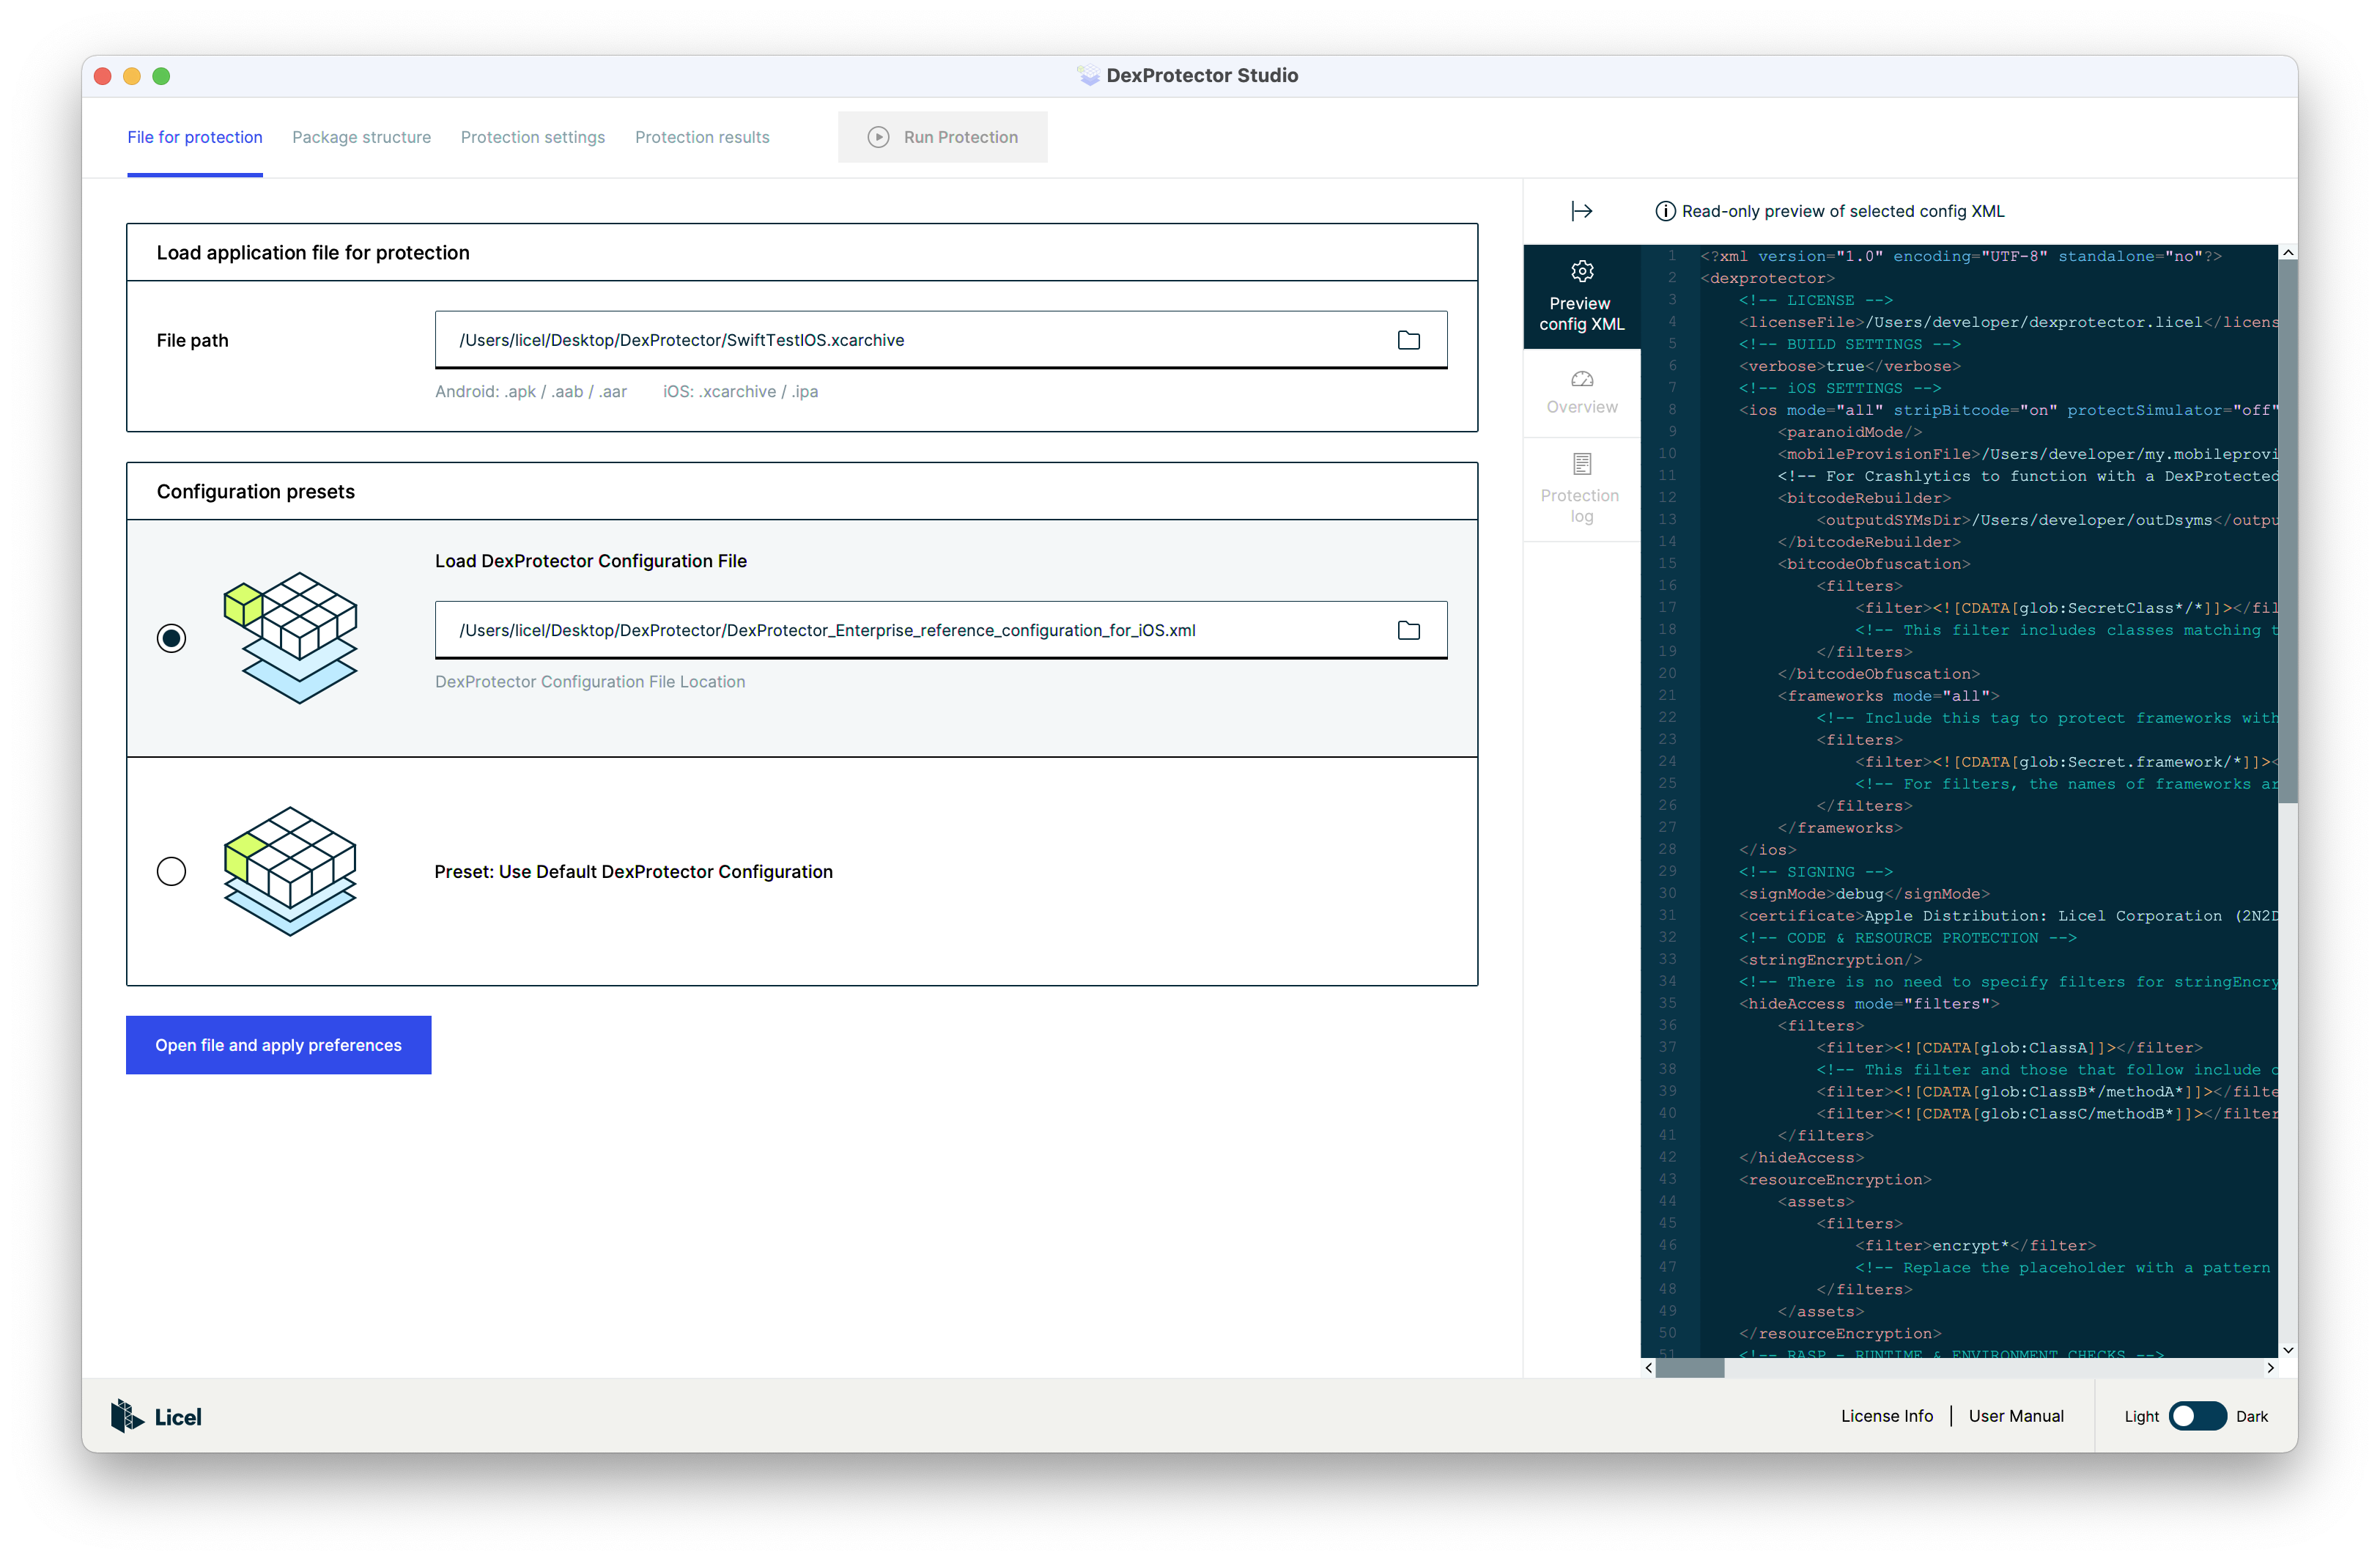The height and width of the screenshot is (1561, 2380).
Task: Click the cube stack image for Default Configuration preset
Action: coord(290,871)
